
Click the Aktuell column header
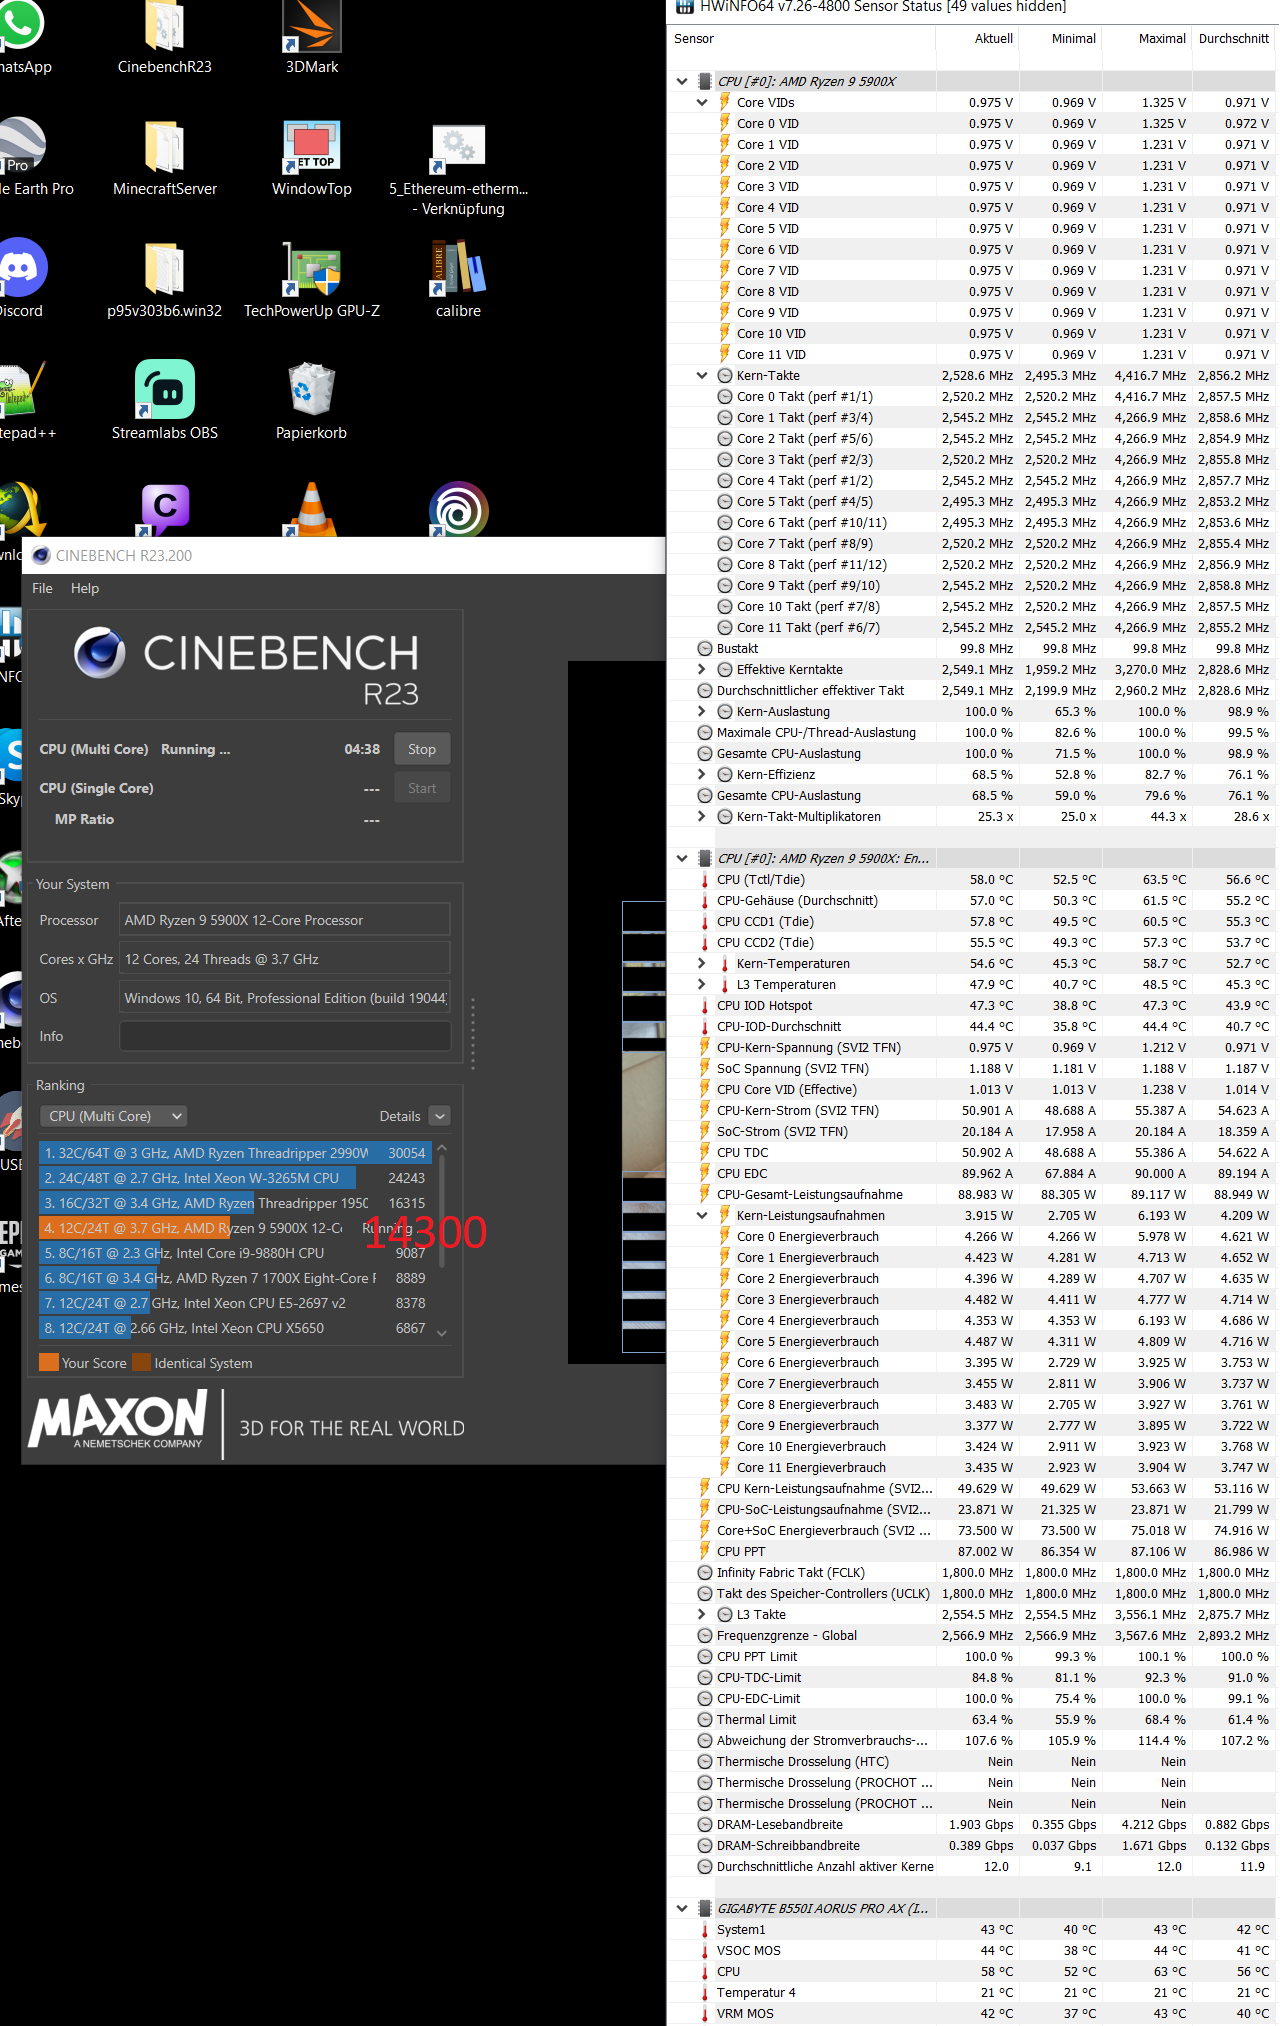point(978,39)
